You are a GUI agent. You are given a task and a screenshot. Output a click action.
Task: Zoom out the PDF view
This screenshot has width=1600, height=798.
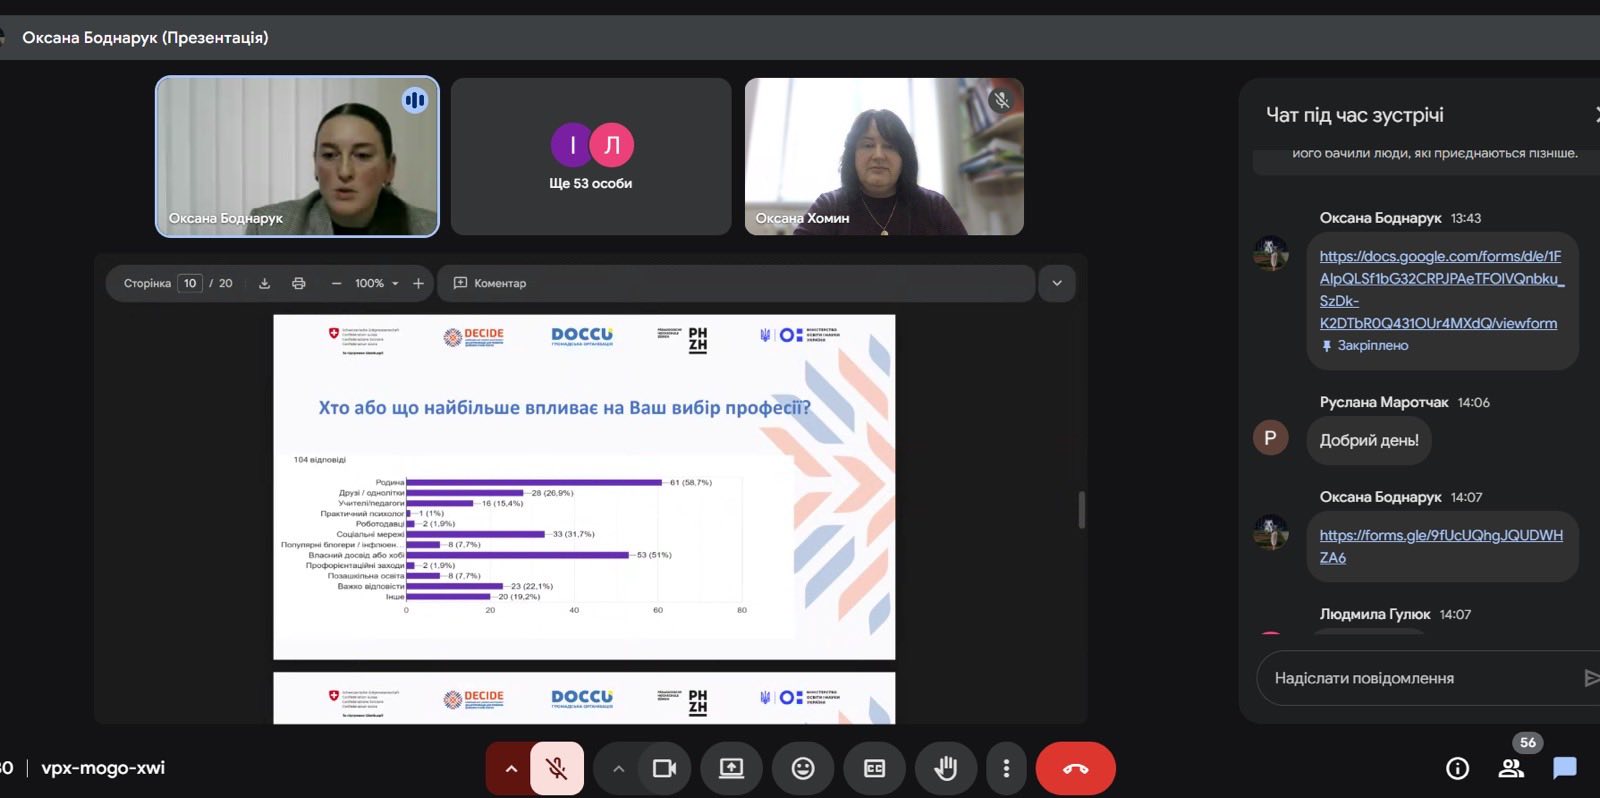[x=336, y=283]
